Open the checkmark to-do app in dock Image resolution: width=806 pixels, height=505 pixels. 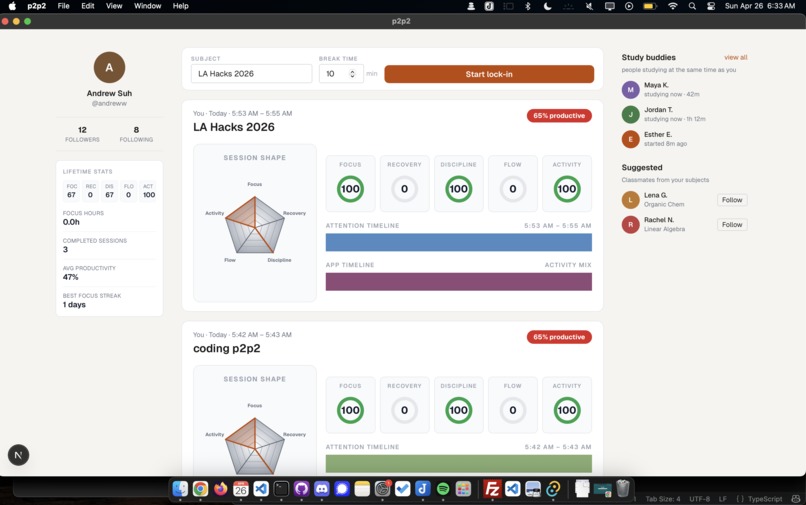click(402, 488)
